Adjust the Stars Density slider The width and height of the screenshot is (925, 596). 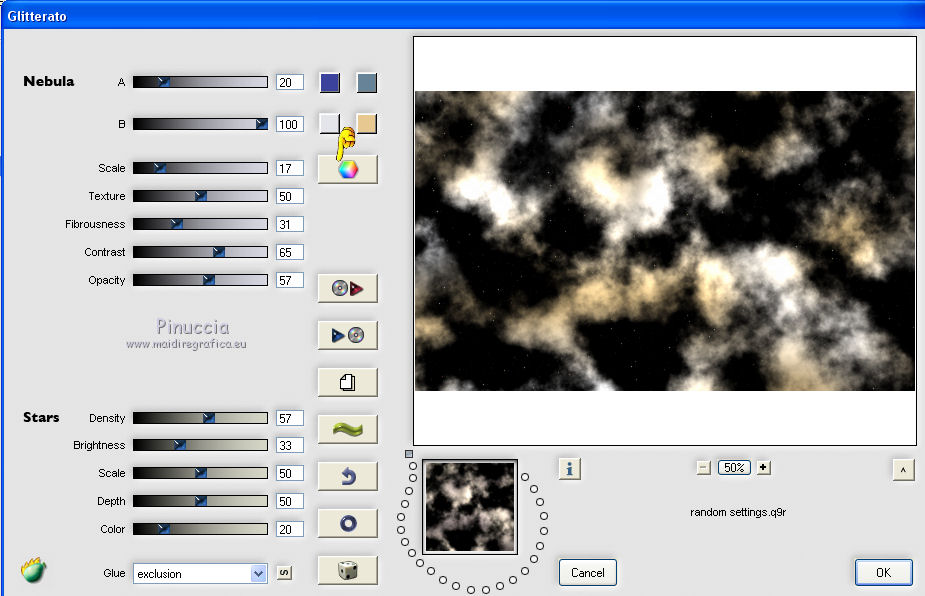200,418
